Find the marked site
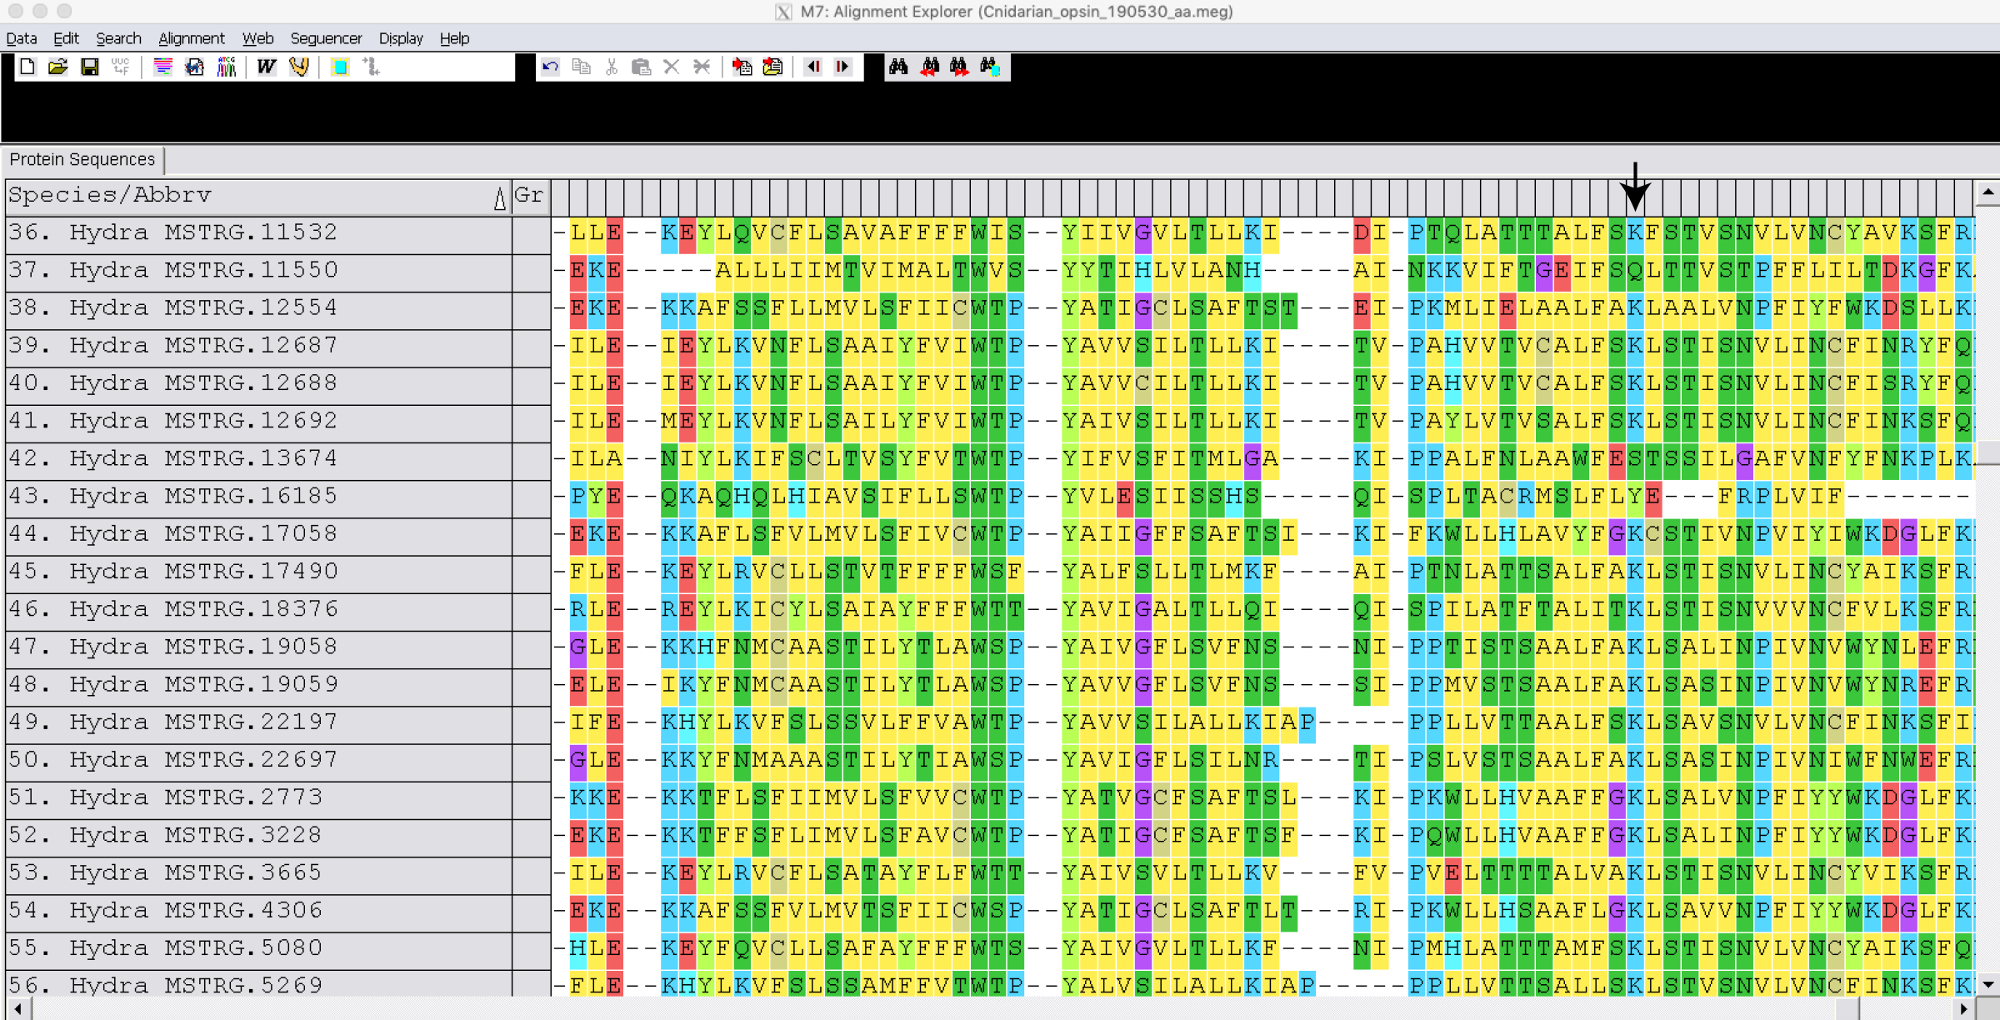Screen dimensions: 2000x1020 [991, 67]
